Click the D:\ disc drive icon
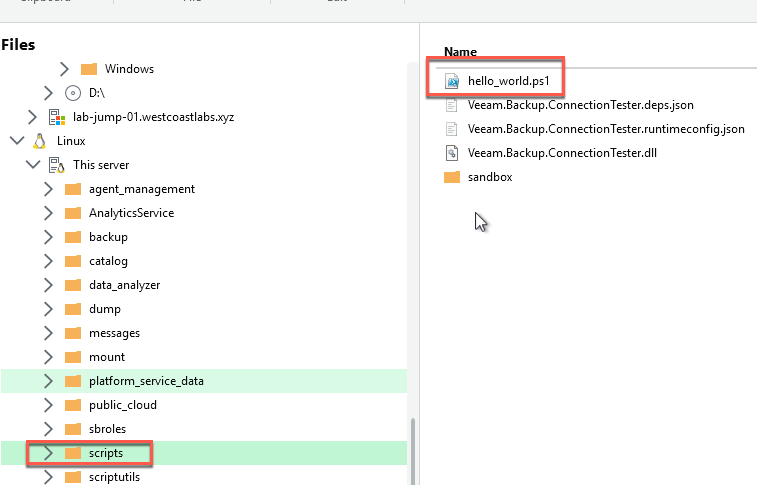757x485 pixels. [x=72, y=93]
